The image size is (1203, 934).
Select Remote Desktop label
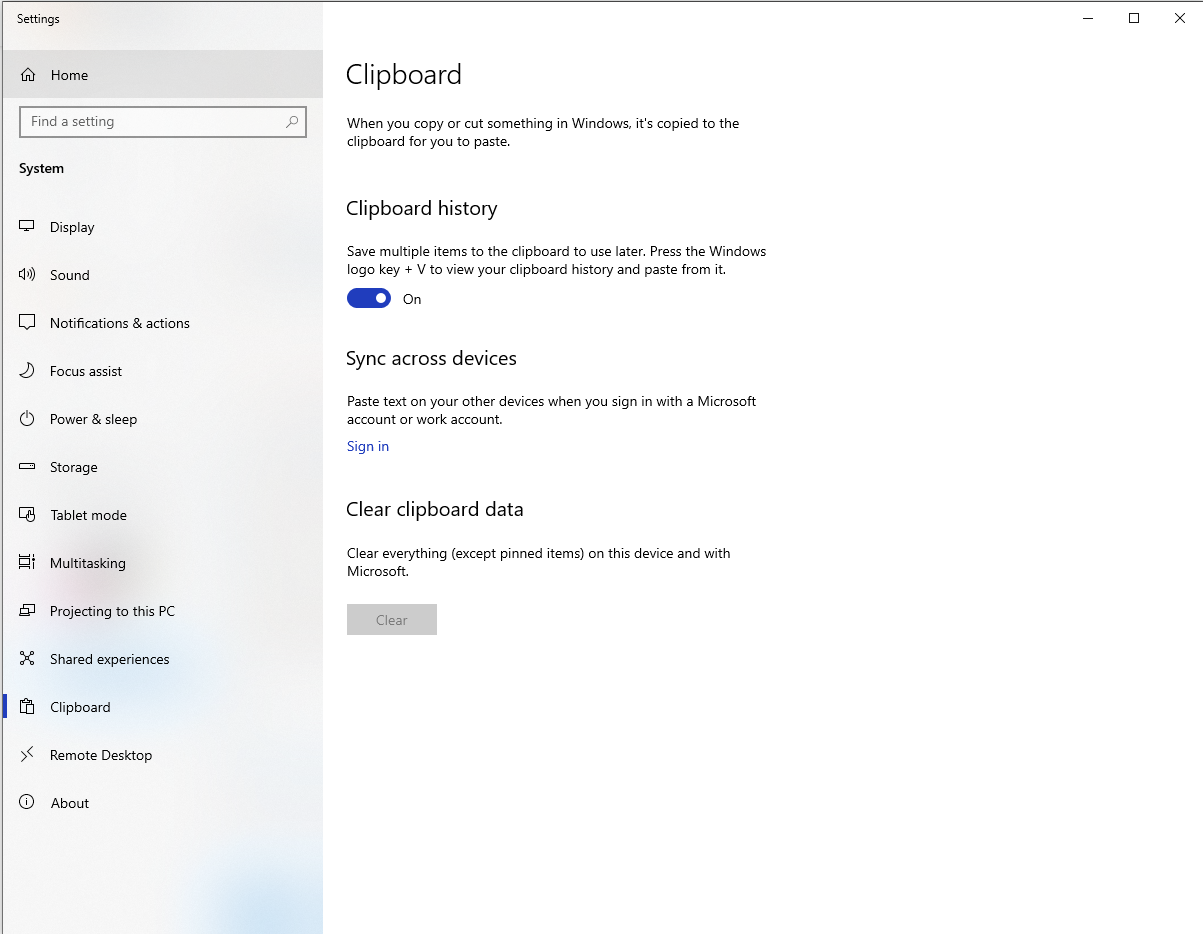tap(101, 755)
